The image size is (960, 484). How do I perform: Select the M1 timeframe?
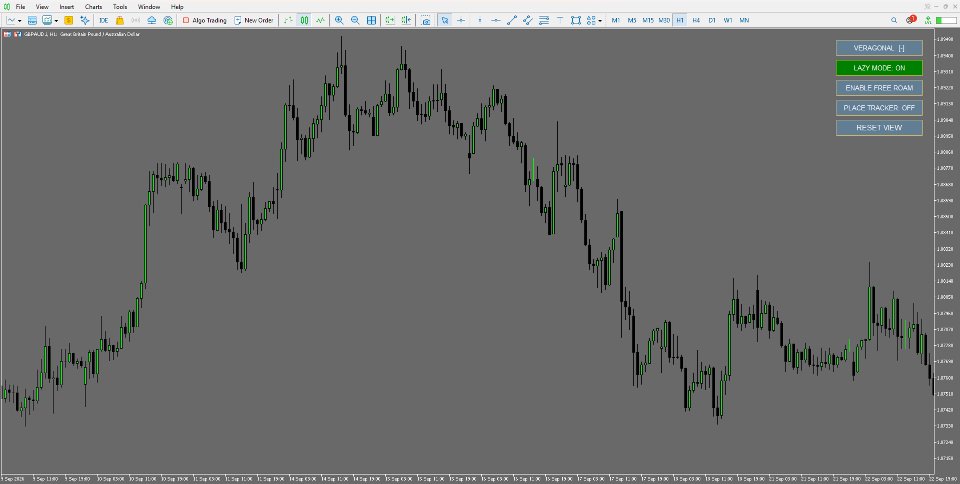pyautogui.click(x=616, y=20)
